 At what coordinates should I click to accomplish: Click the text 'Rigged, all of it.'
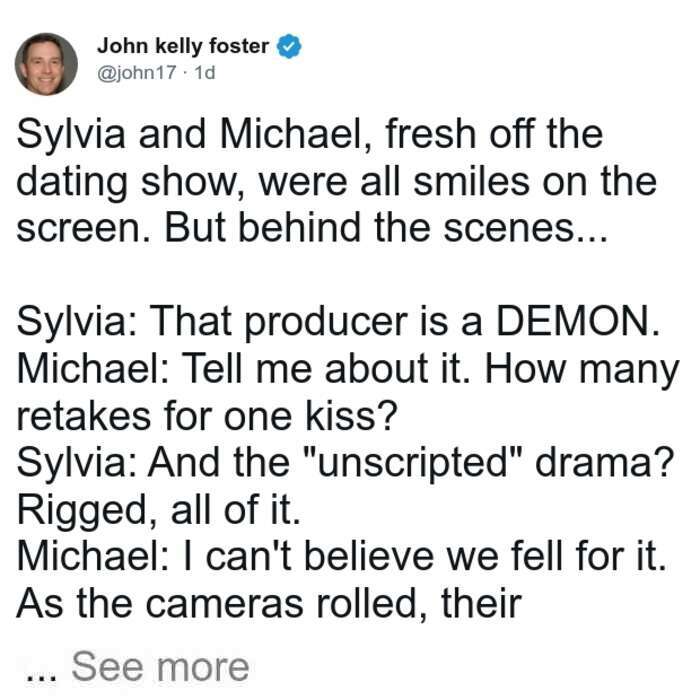[x=158, y=510]
